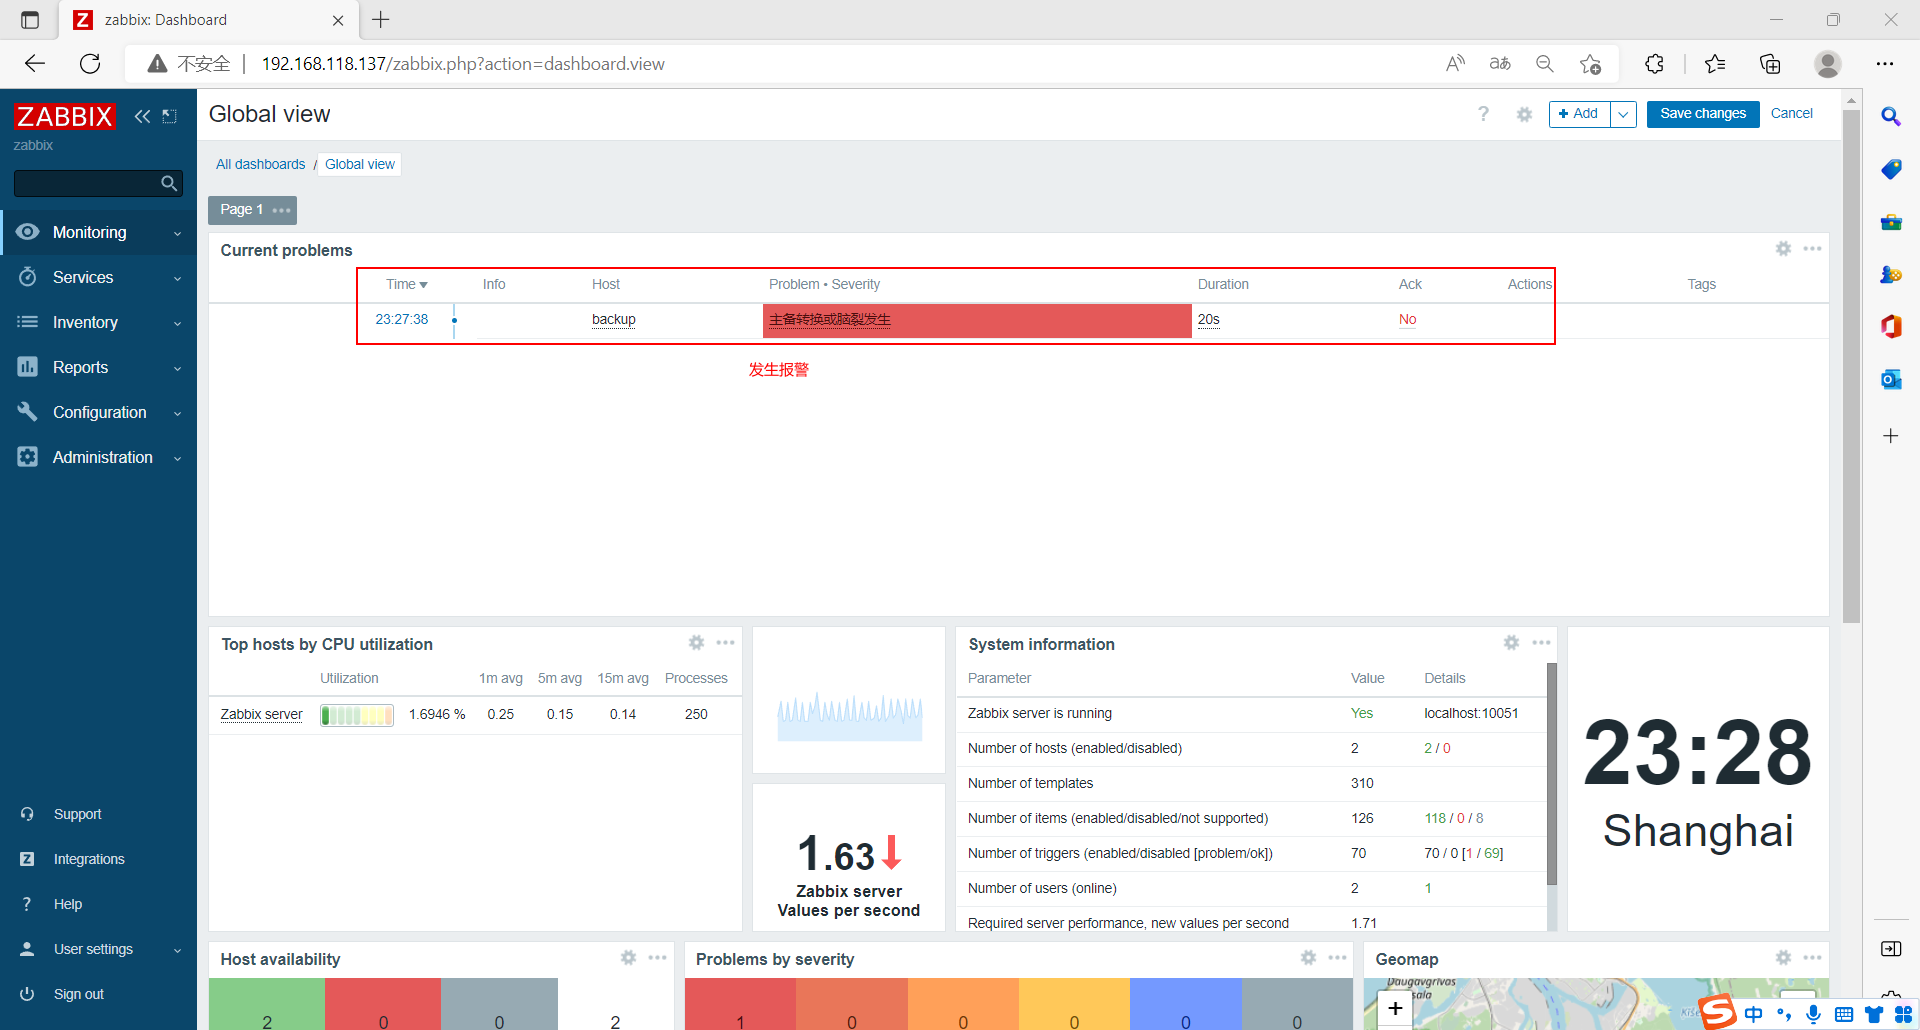The height and width of the screenshot is (1030, 1920).
Task: Edit Host availability widget gear
Action: (628, 957)
